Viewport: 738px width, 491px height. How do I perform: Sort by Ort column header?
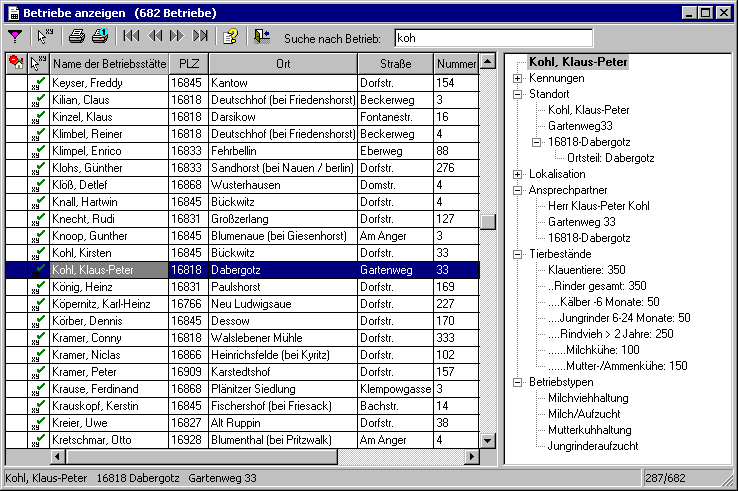(283, 64)
